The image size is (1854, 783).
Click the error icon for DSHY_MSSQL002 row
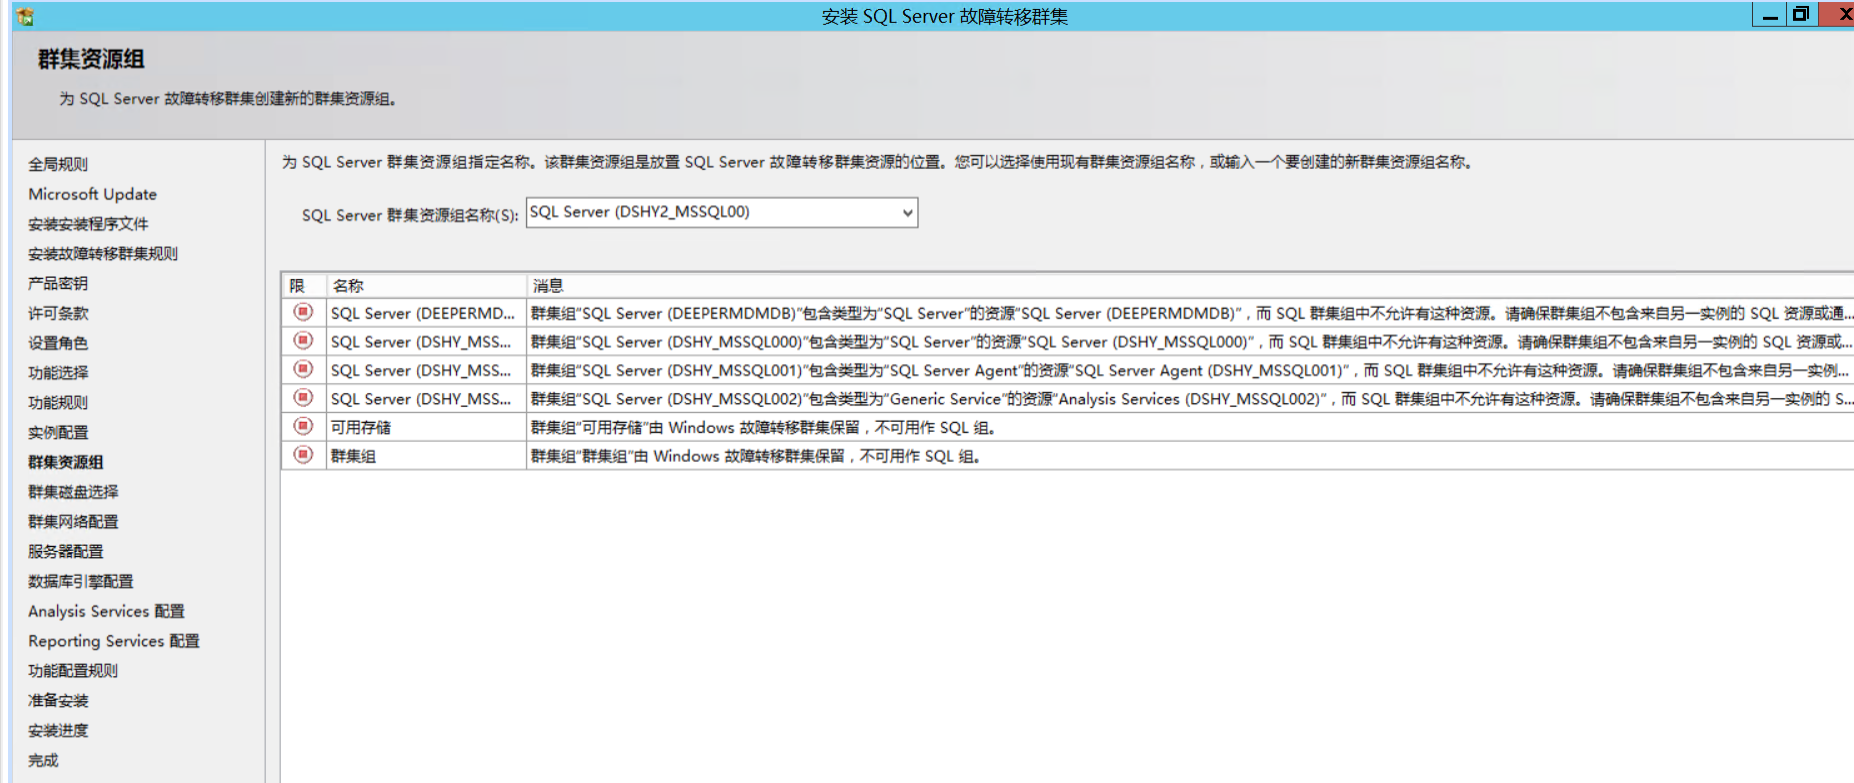(x=303, y=398)
